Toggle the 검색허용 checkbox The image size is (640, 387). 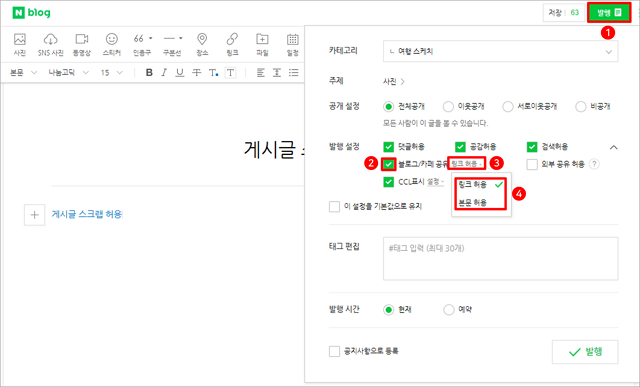(x=531, y=147)
